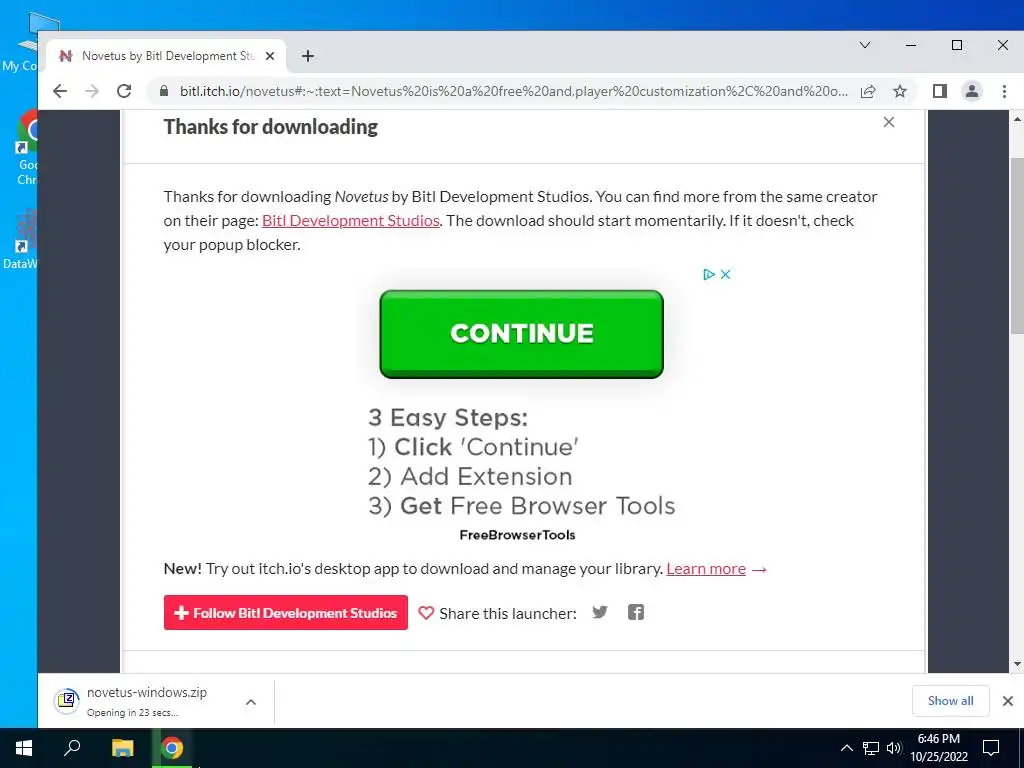Share this page from the address bar
1024x768 pixels.
pyautogui.click(x=868, y=91)
